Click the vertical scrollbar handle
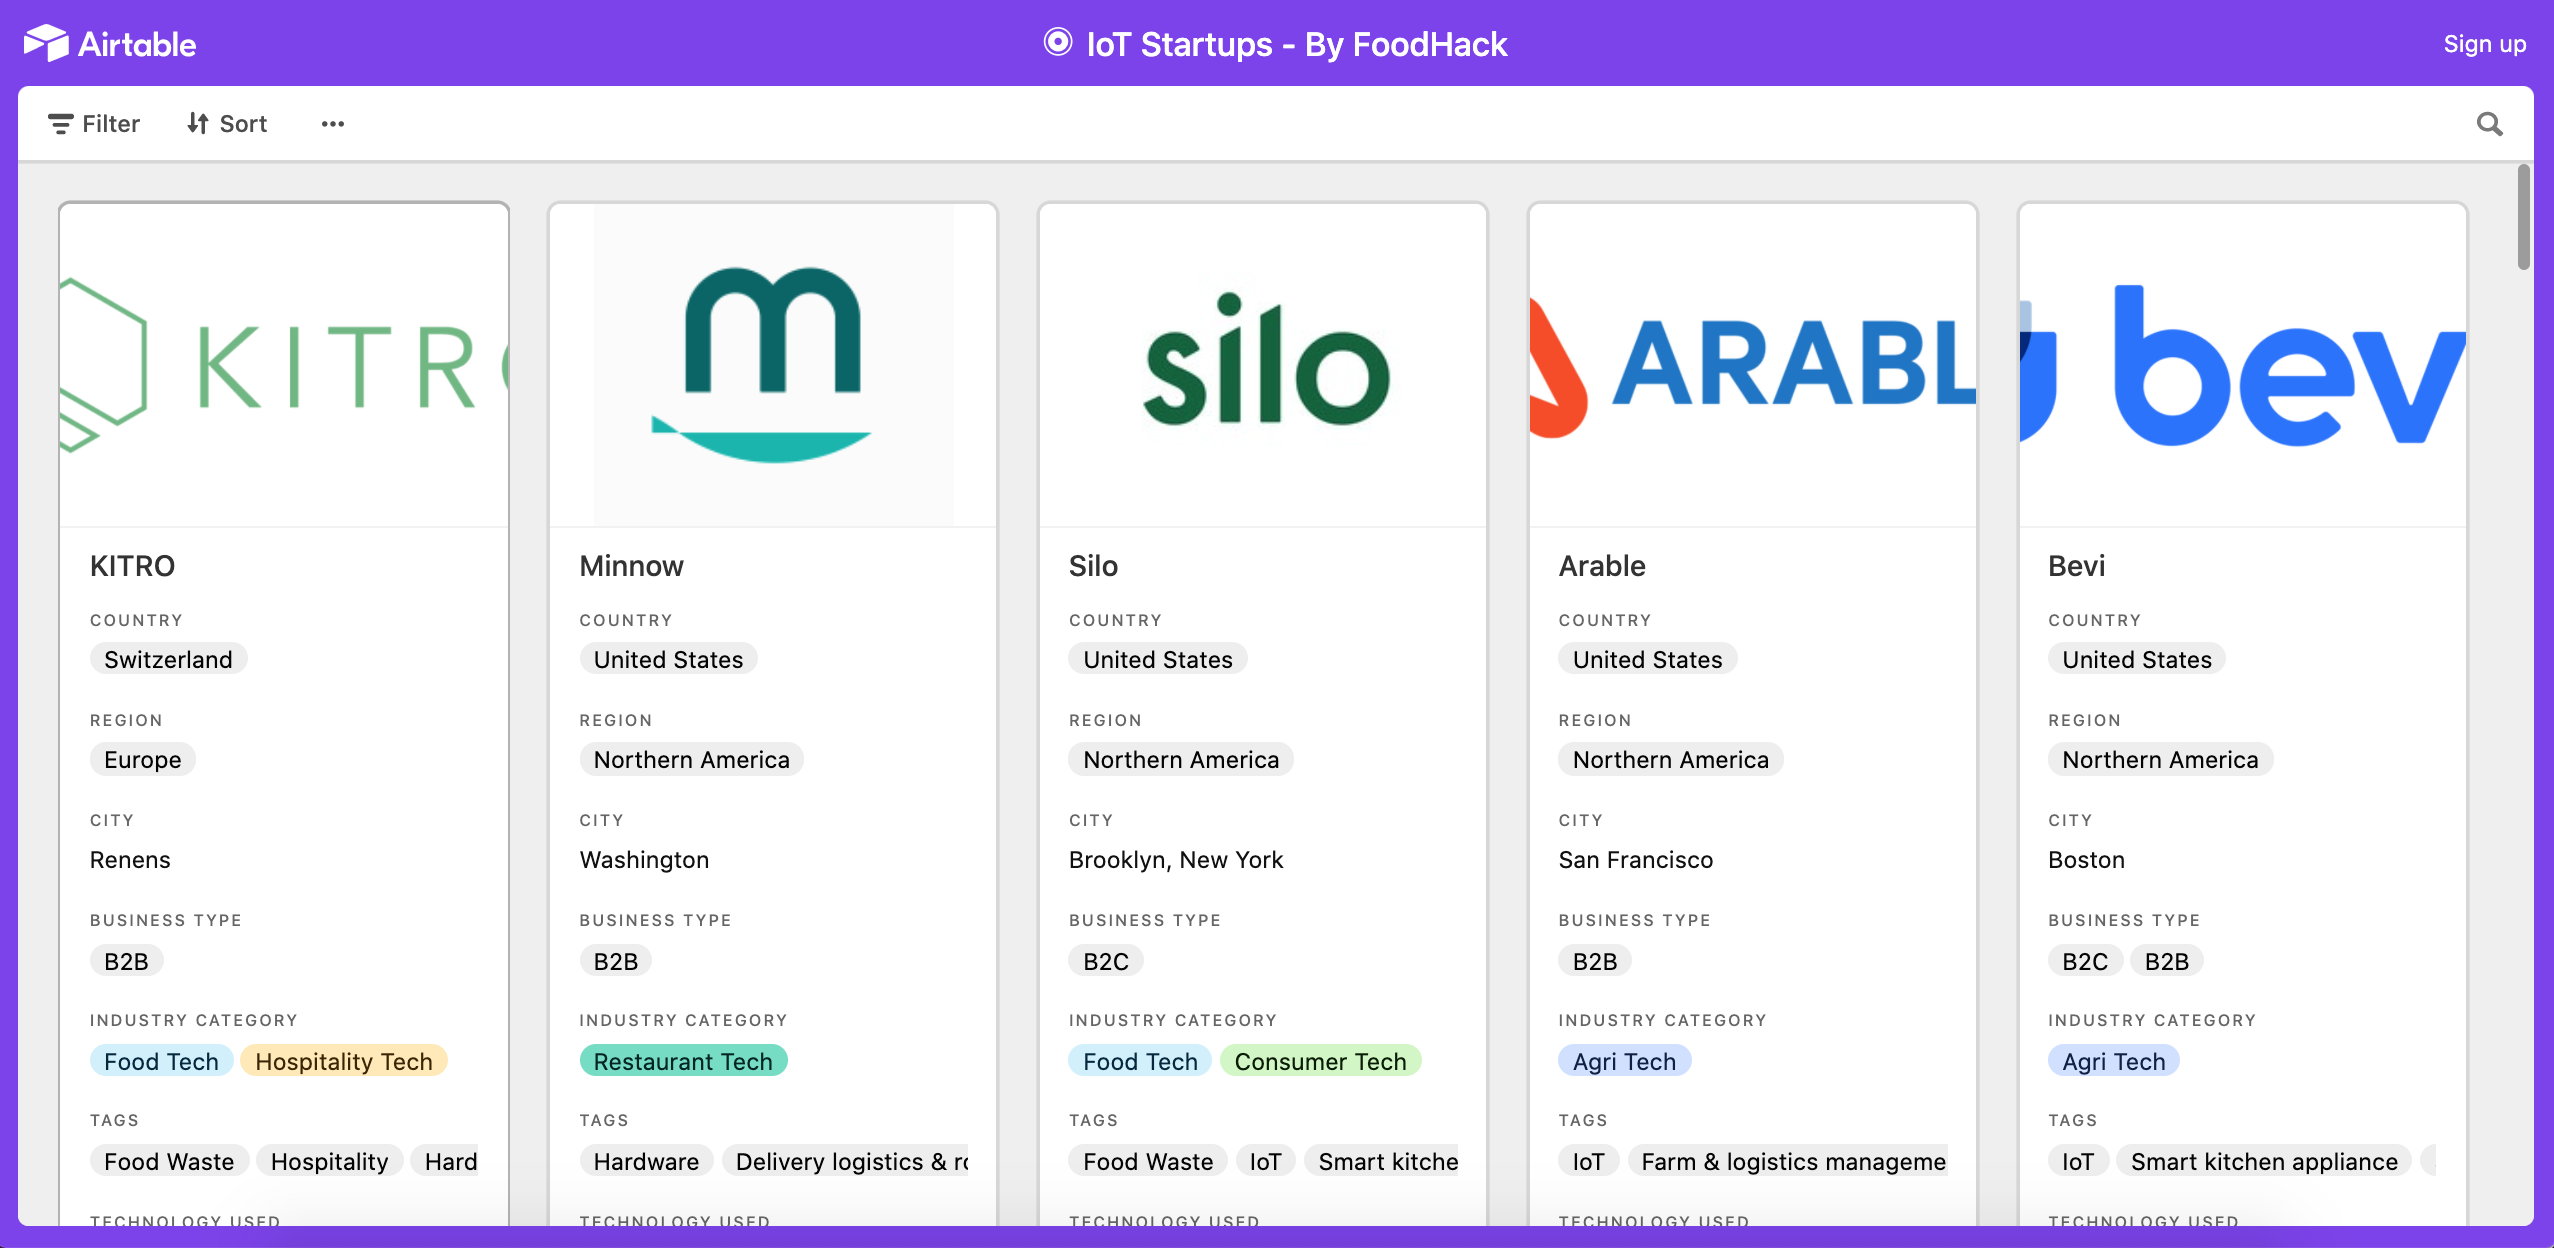The width and height of the screenshot is (2554, 1248). click(x=2523, y=217)
